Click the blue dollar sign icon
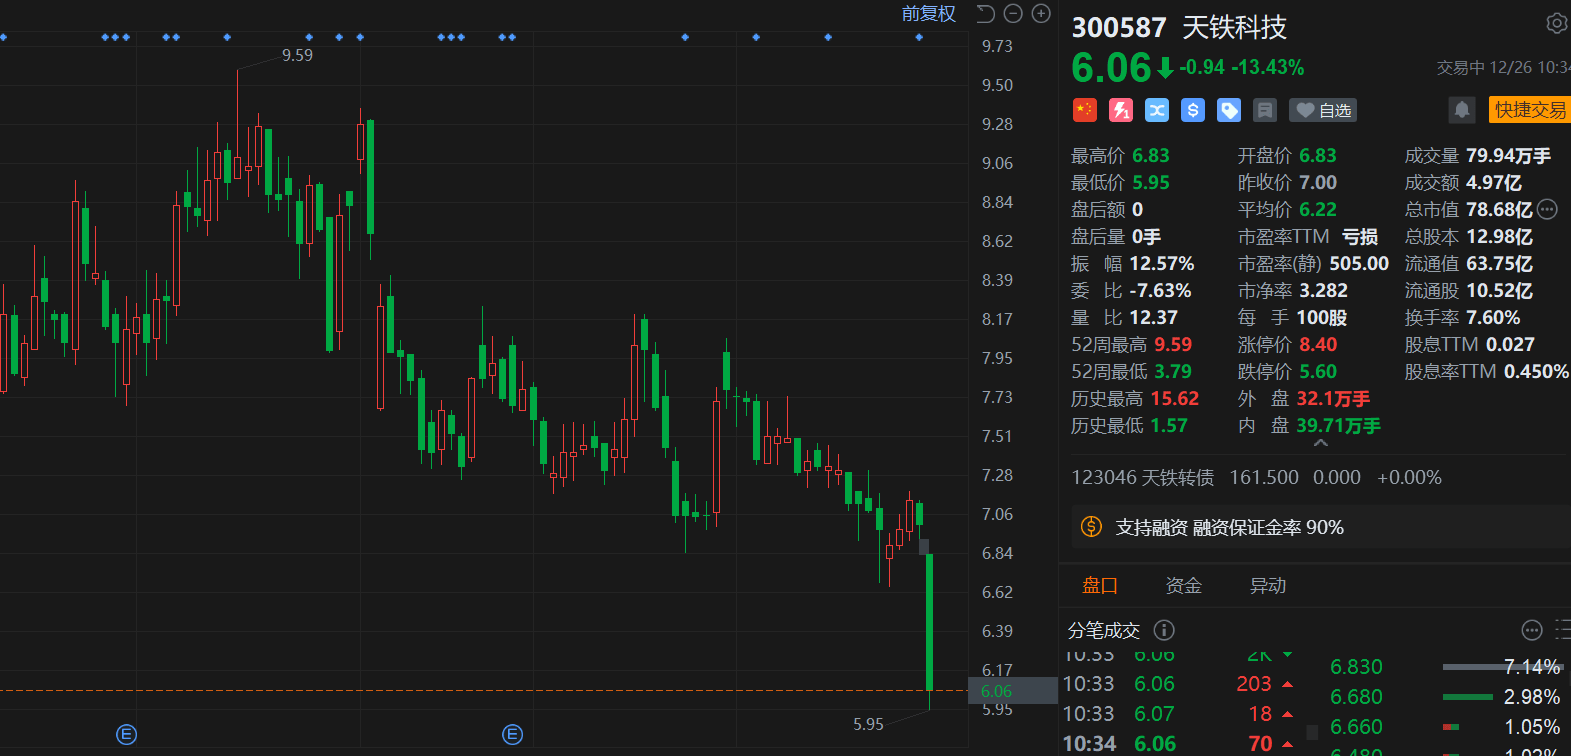 pos(1193,110)
